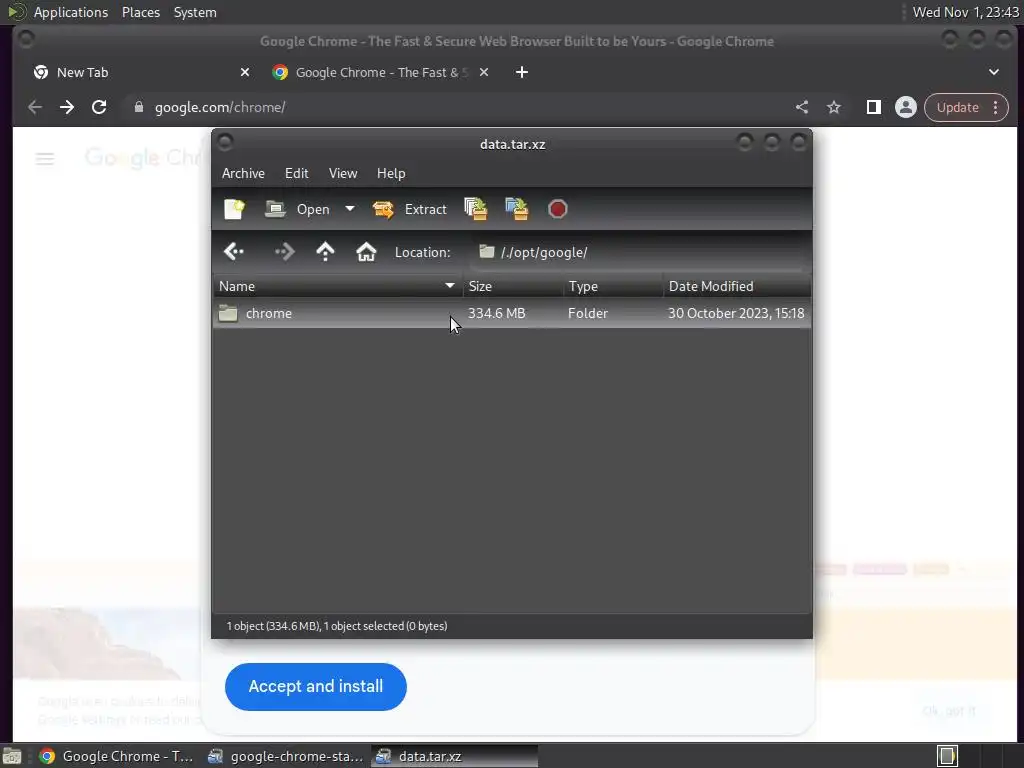Open the Help menu in archive manager
The width and height of the screenshot is (1024, 768).
click(391, 173)
